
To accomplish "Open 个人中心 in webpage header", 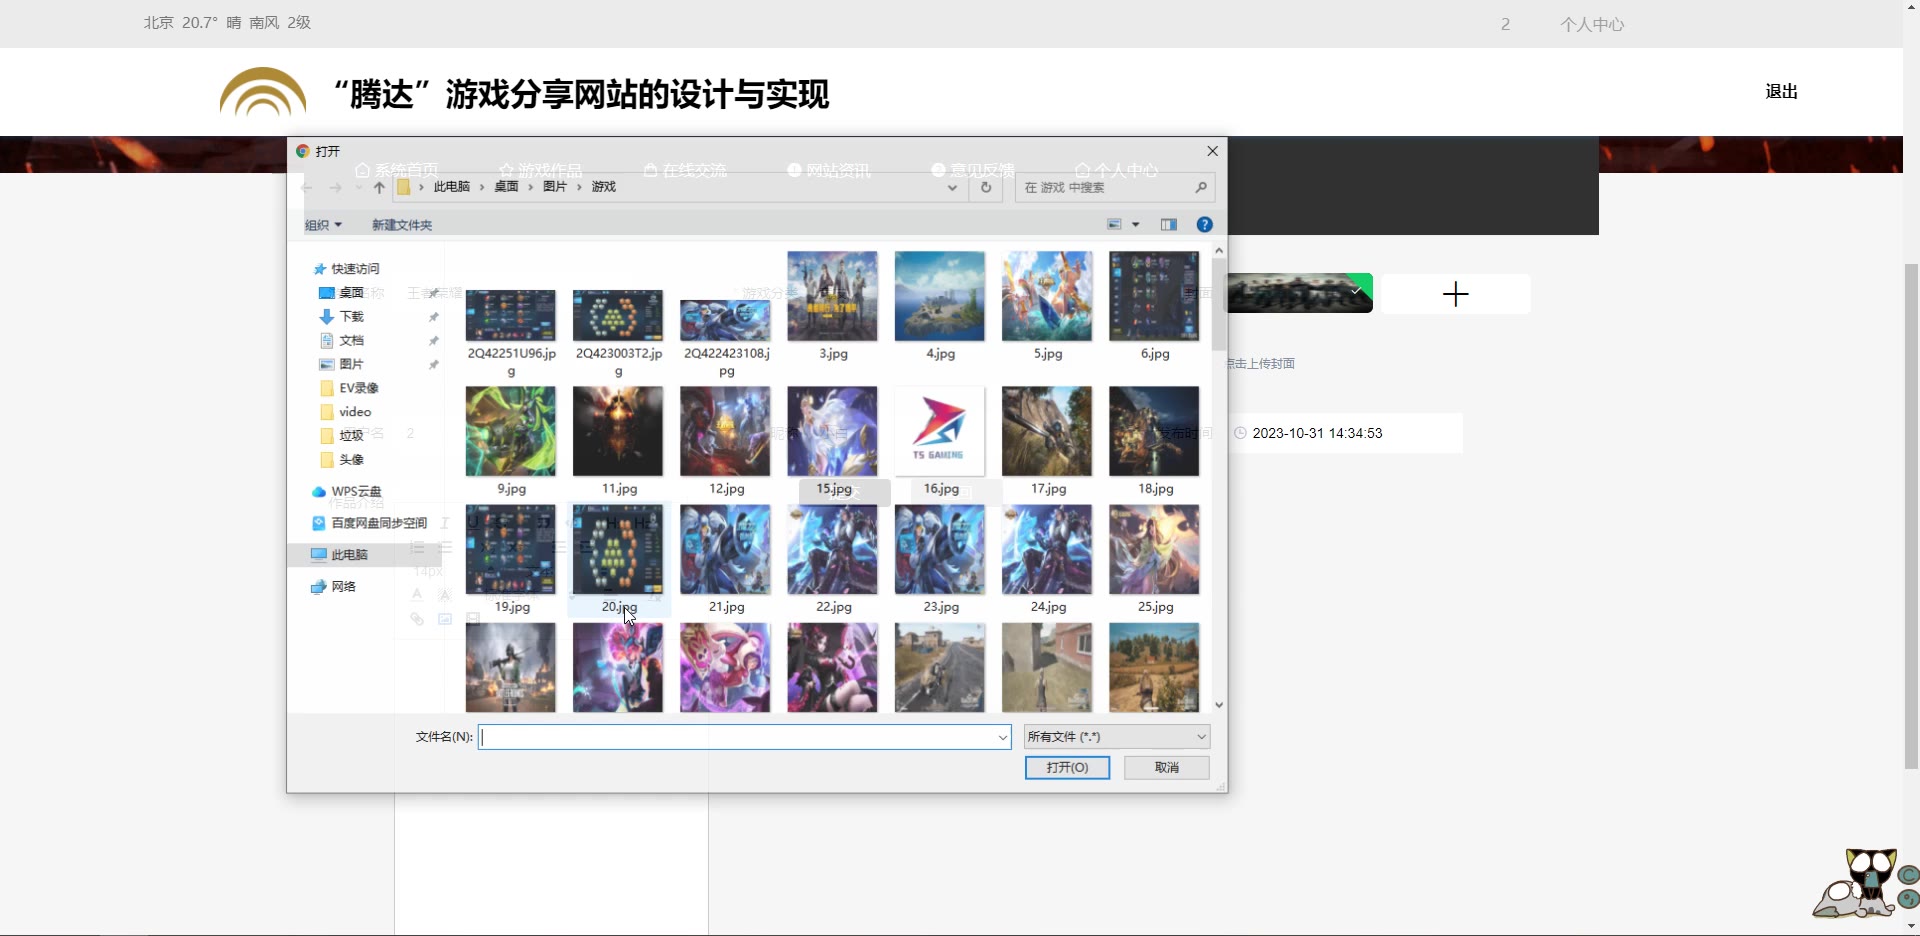I will pos(1592,24).
